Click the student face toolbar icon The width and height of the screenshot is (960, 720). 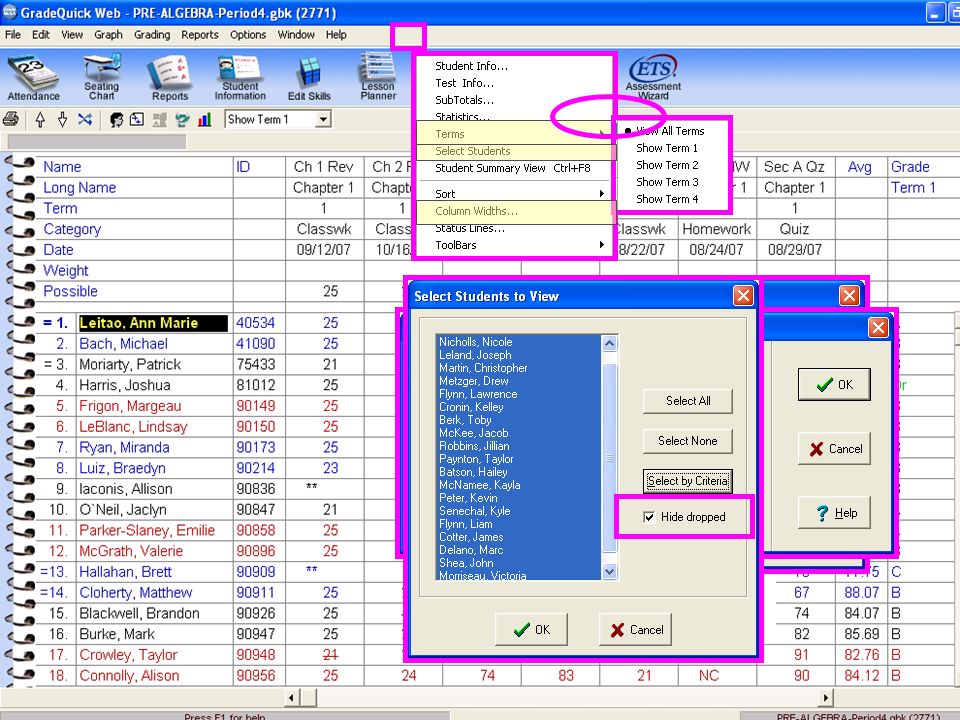116,119
